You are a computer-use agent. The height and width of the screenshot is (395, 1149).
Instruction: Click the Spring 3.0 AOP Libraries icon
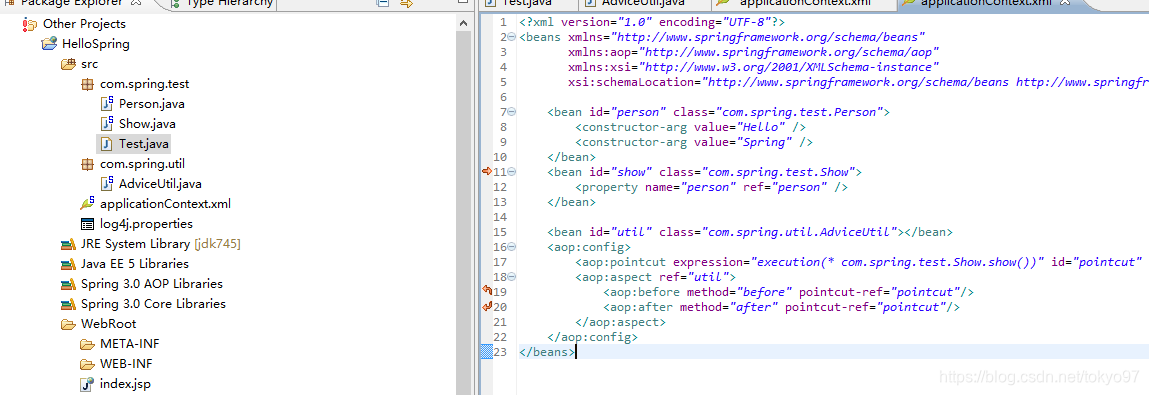(x=68, y=284)
